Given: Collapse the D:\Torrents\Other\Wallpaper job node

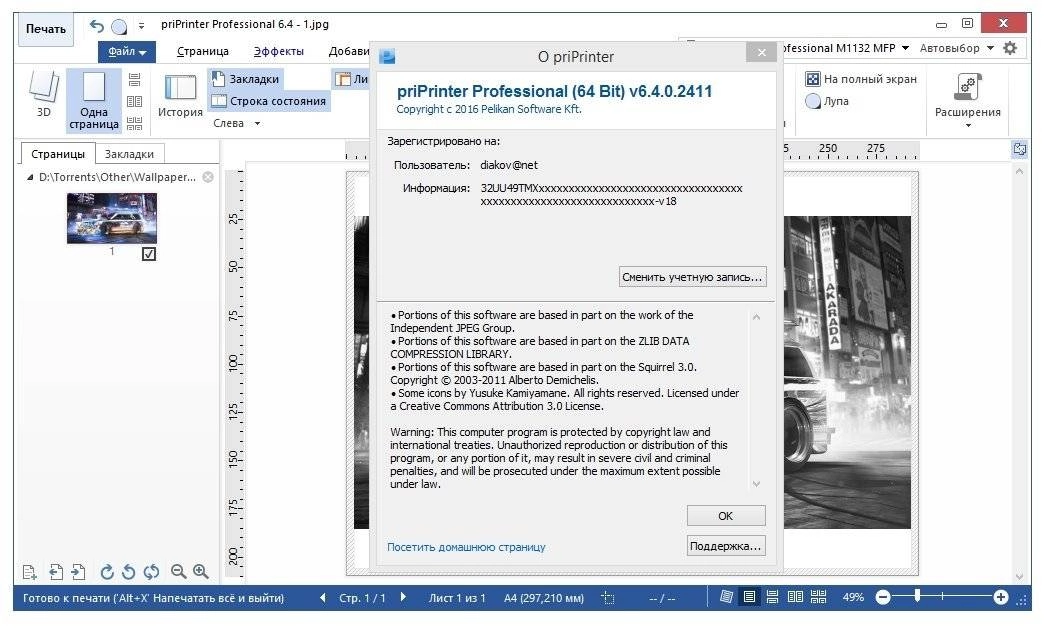Looking at the screenshot, I should pos(29,177).
